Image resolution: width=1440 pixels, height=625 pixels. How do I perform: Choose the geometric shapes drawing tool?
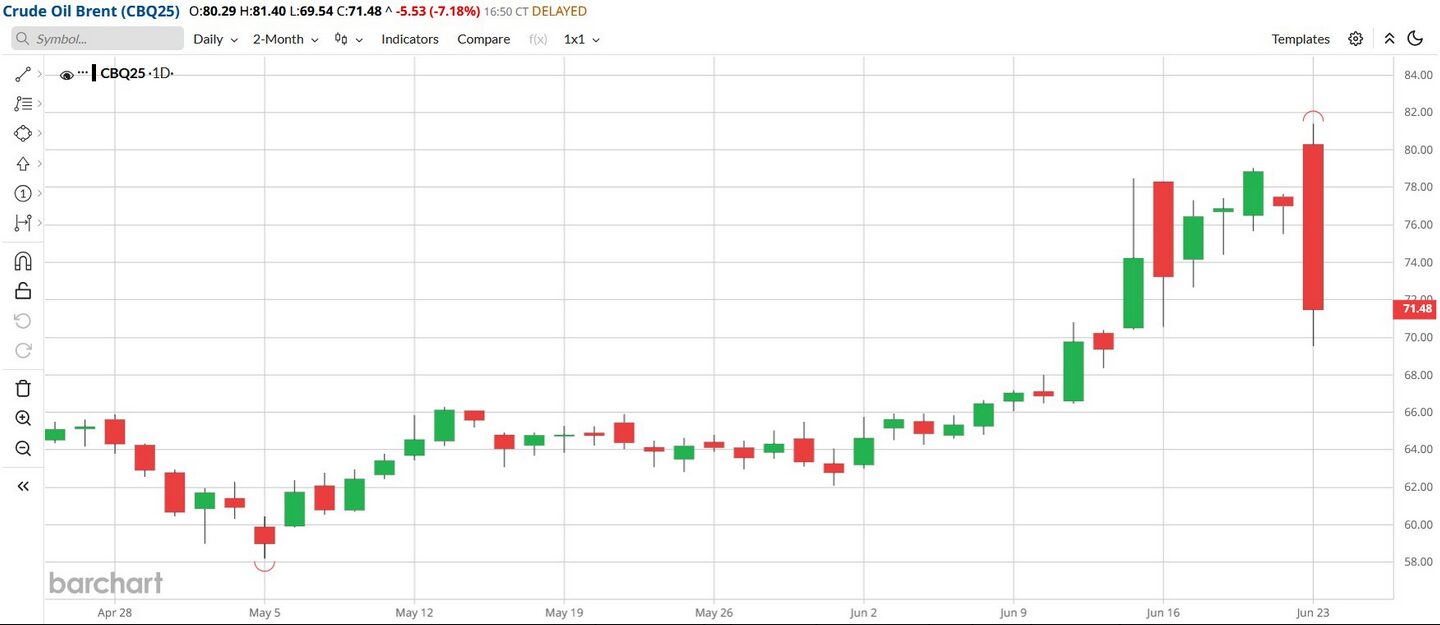pos(23,133)
